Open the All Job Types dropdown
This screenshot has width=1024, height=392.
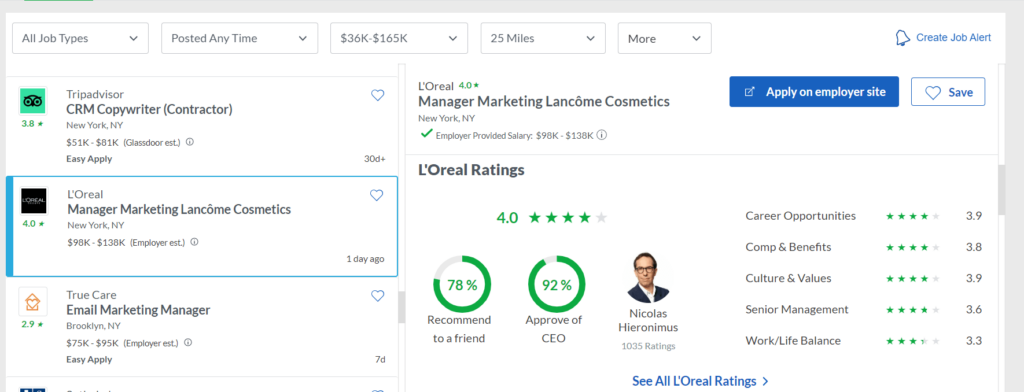(80, 39)
